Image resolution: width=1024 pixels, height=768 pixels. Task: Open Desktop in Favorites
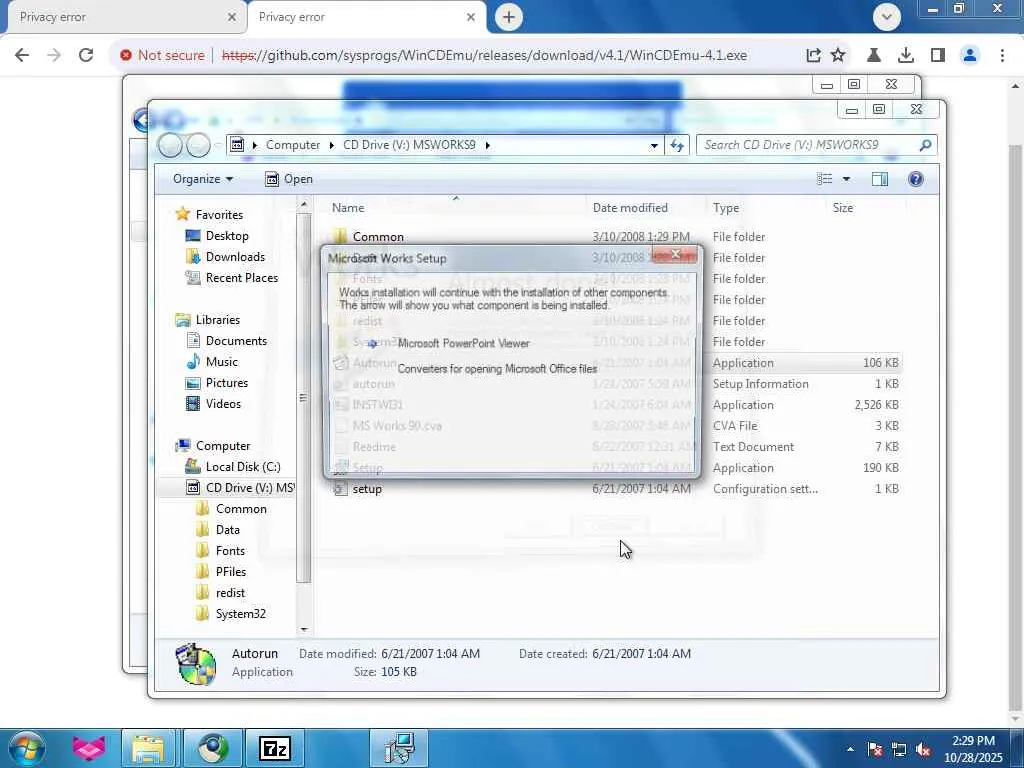[x=227, y=236]
